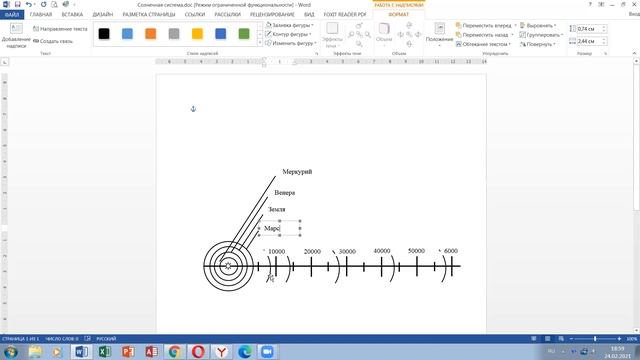Click the Save icon in quick access toolbar
Screen dimensions: 640x360
18,4
